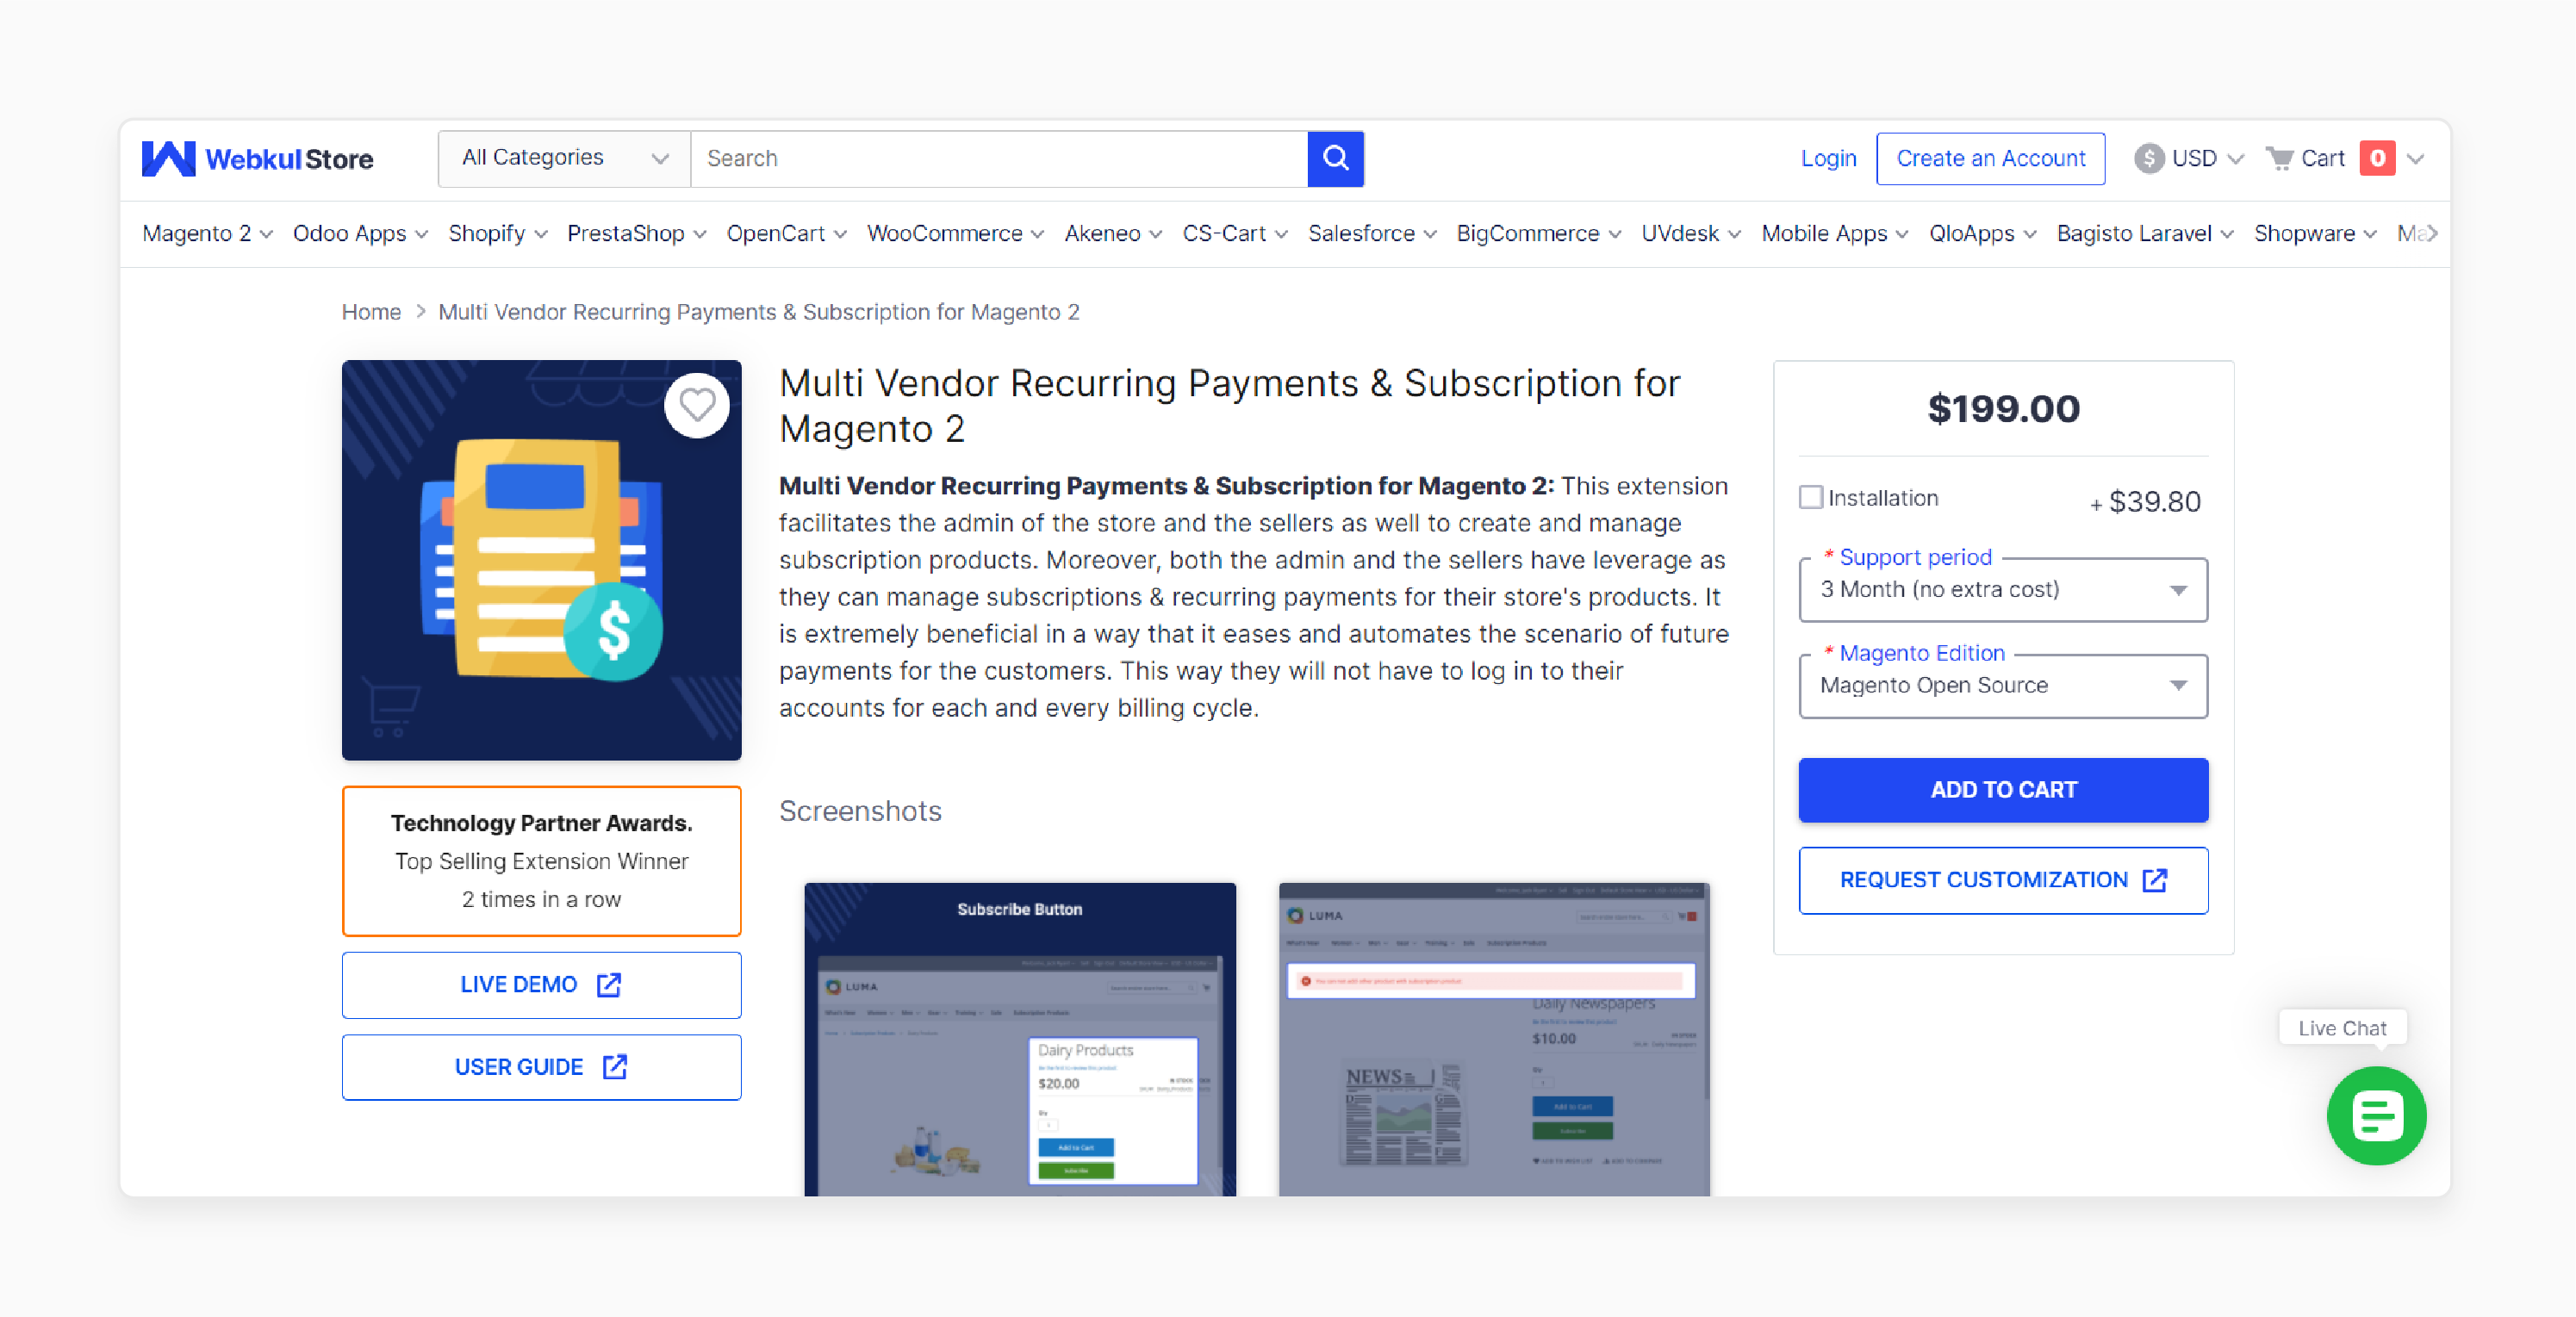Open the Subscribe Button screenshot thumbnail
Image resolution: width=2576 pixels, height=1317 pixels.
(1019, 1038)
